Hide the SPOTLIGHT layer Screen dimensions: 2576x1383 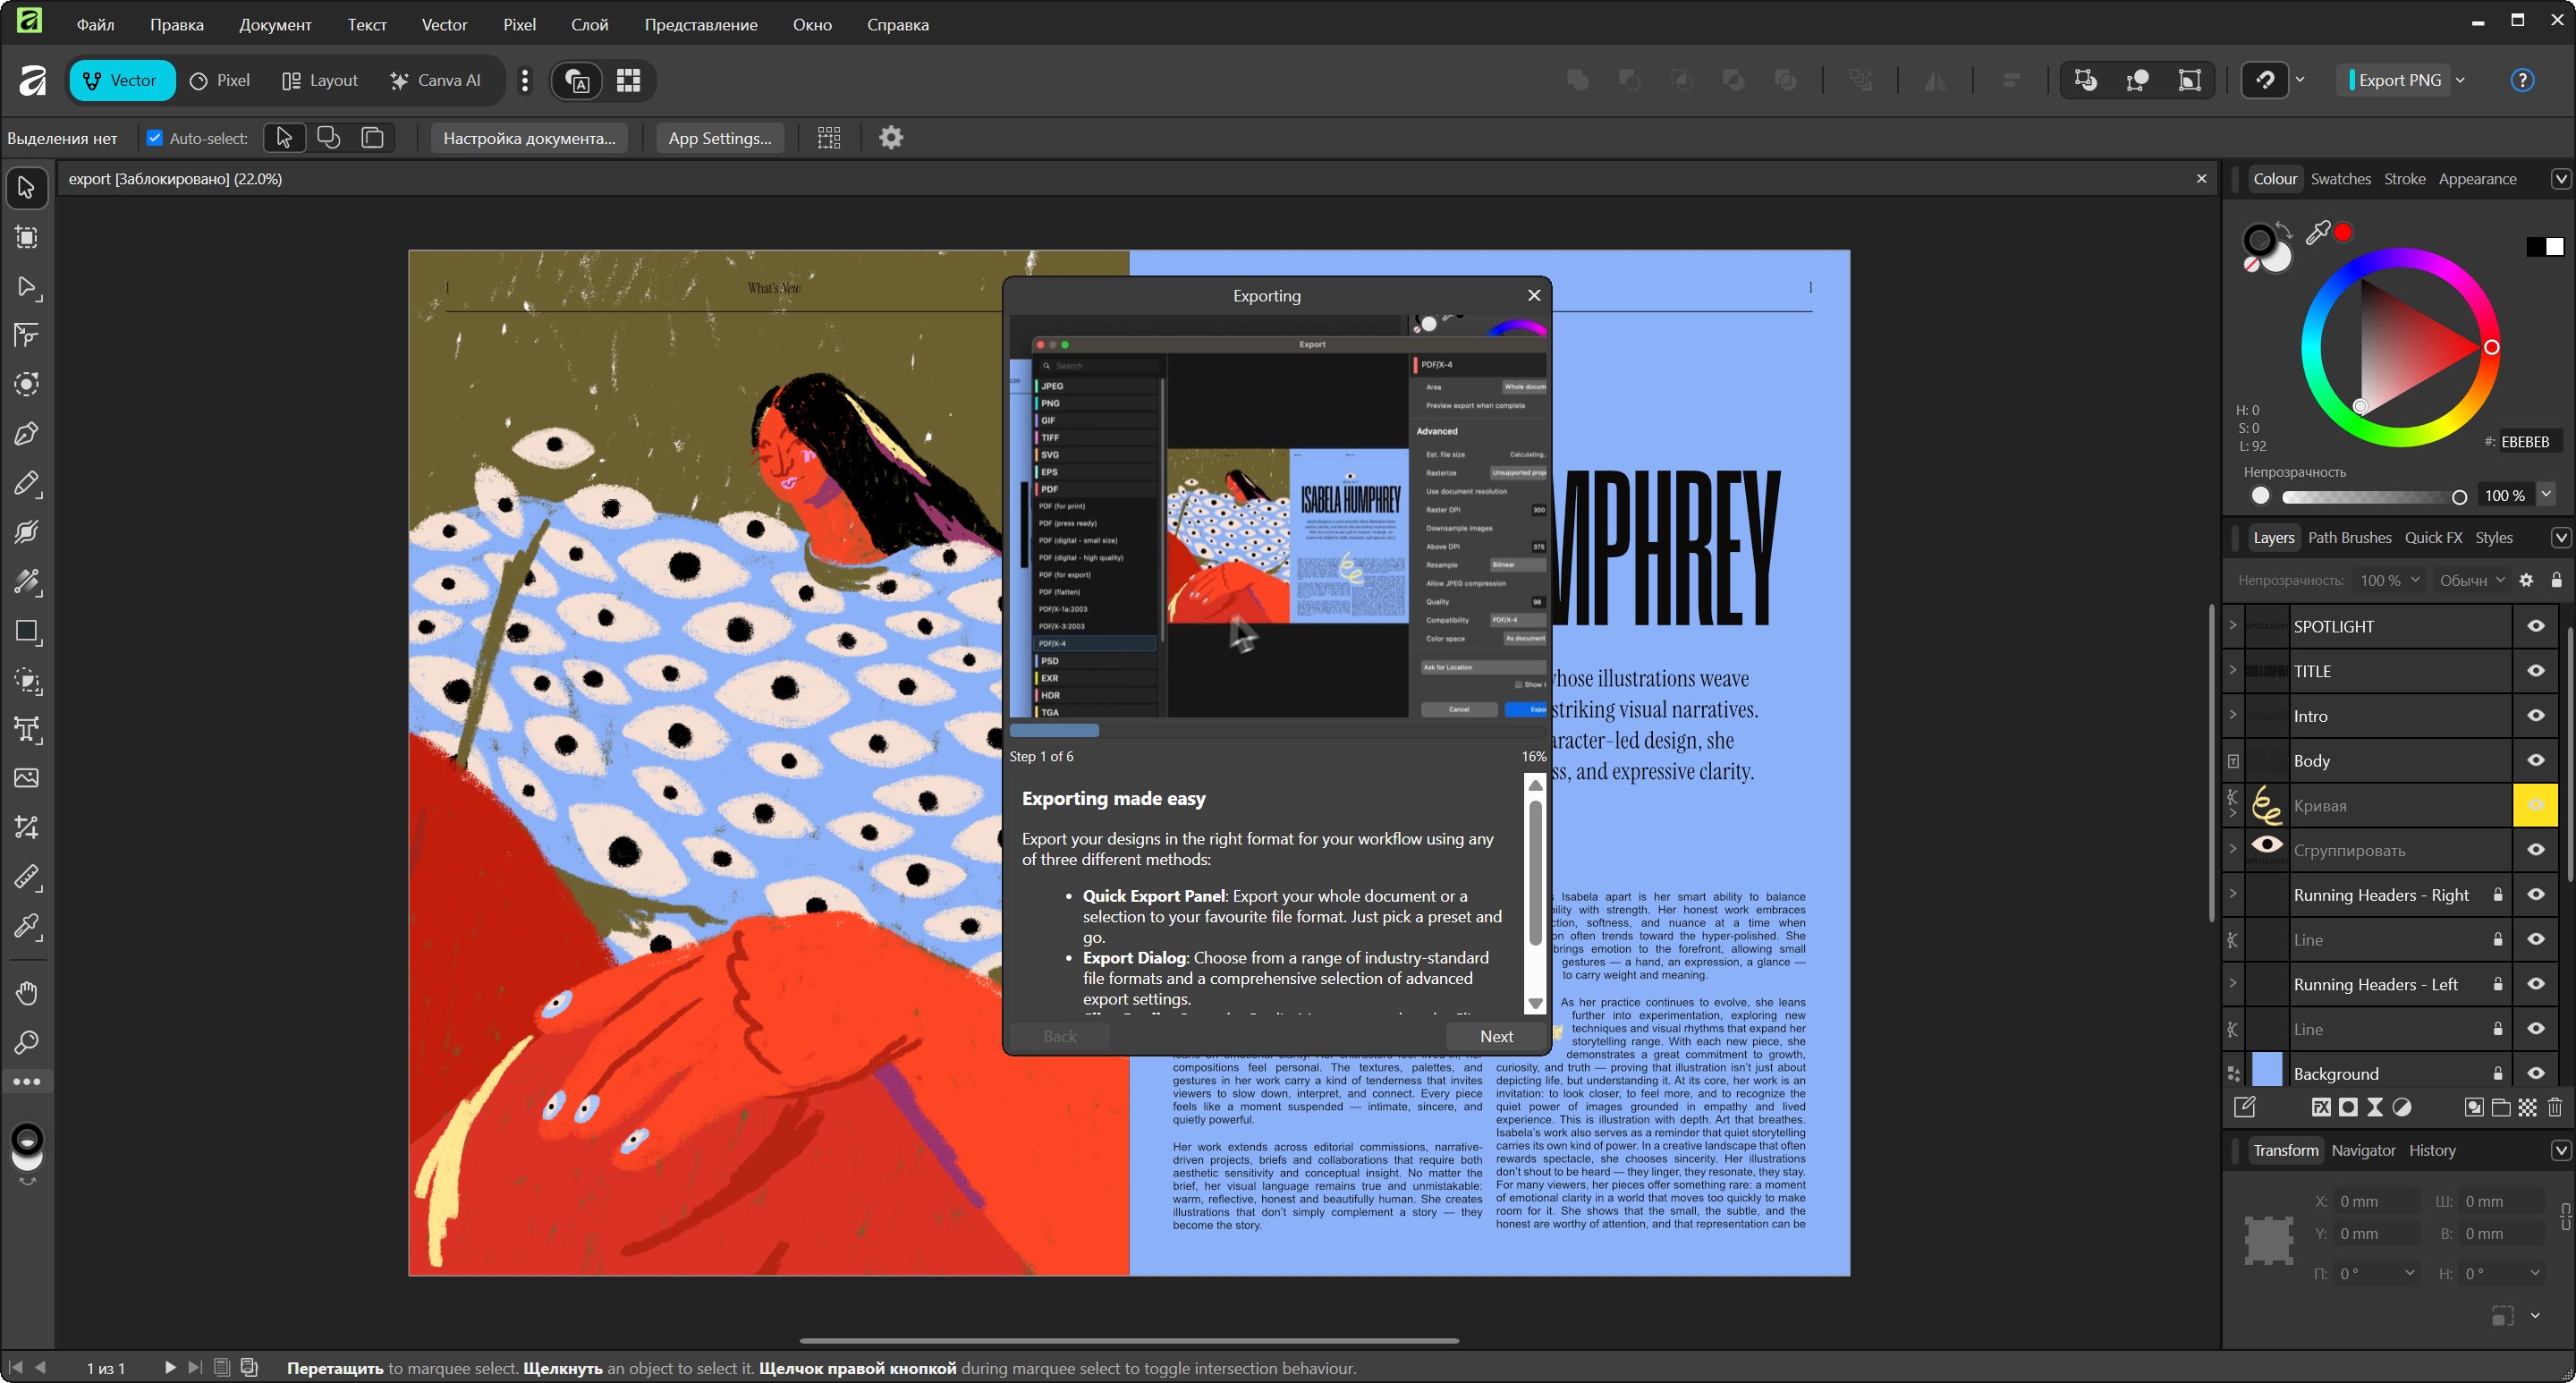coord(2535,626)
